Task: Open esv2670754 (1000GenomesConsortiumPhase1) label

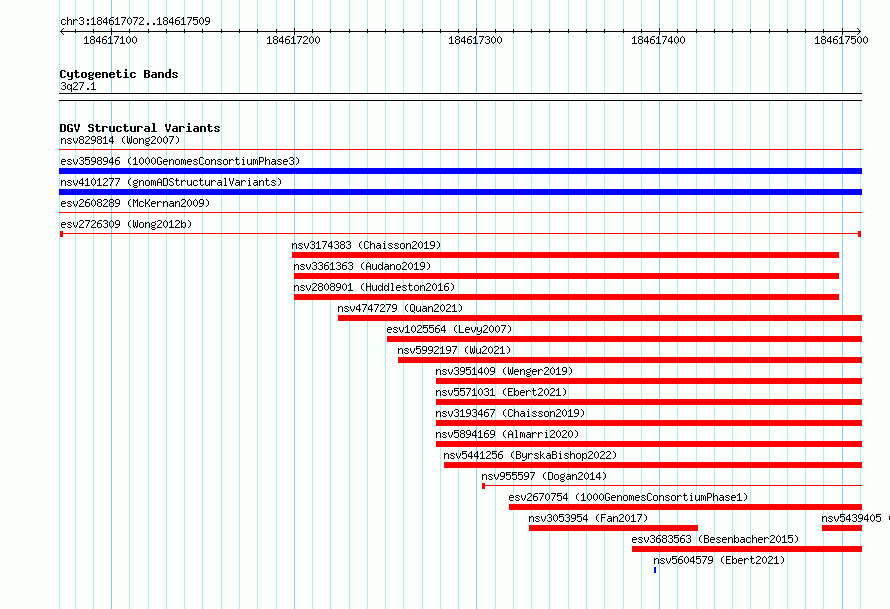Action: pos(628,497)
